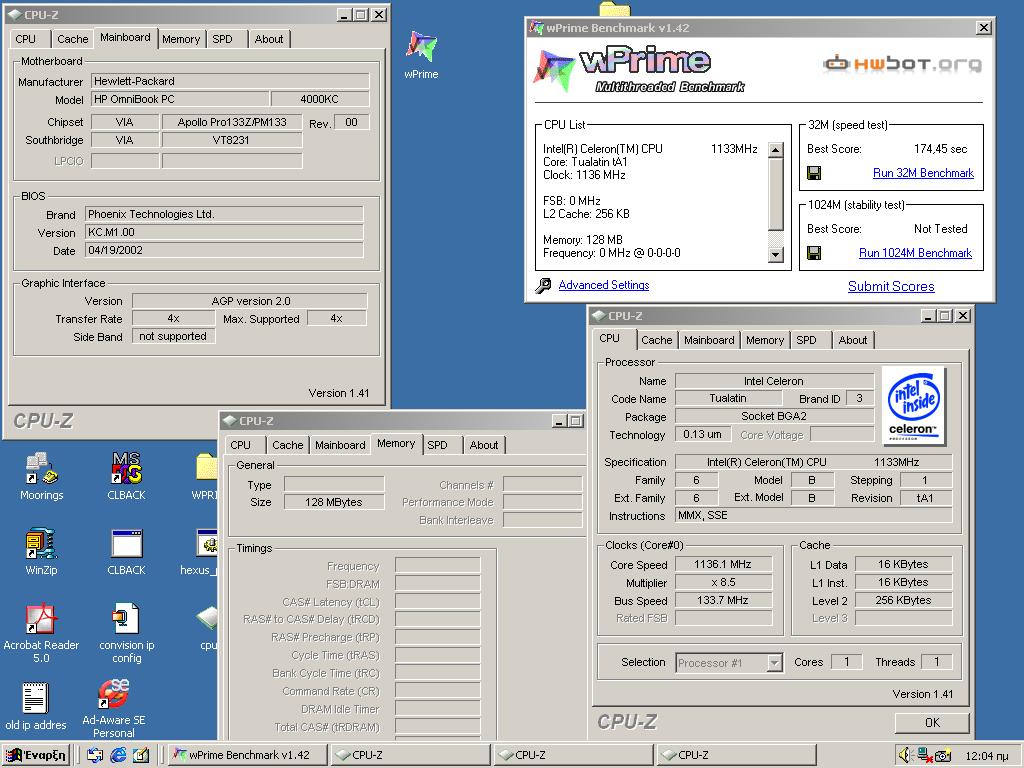Click the hwbot.org logo in wPrime
Screen dimensions: 1024x768
(x=902, y=63)
